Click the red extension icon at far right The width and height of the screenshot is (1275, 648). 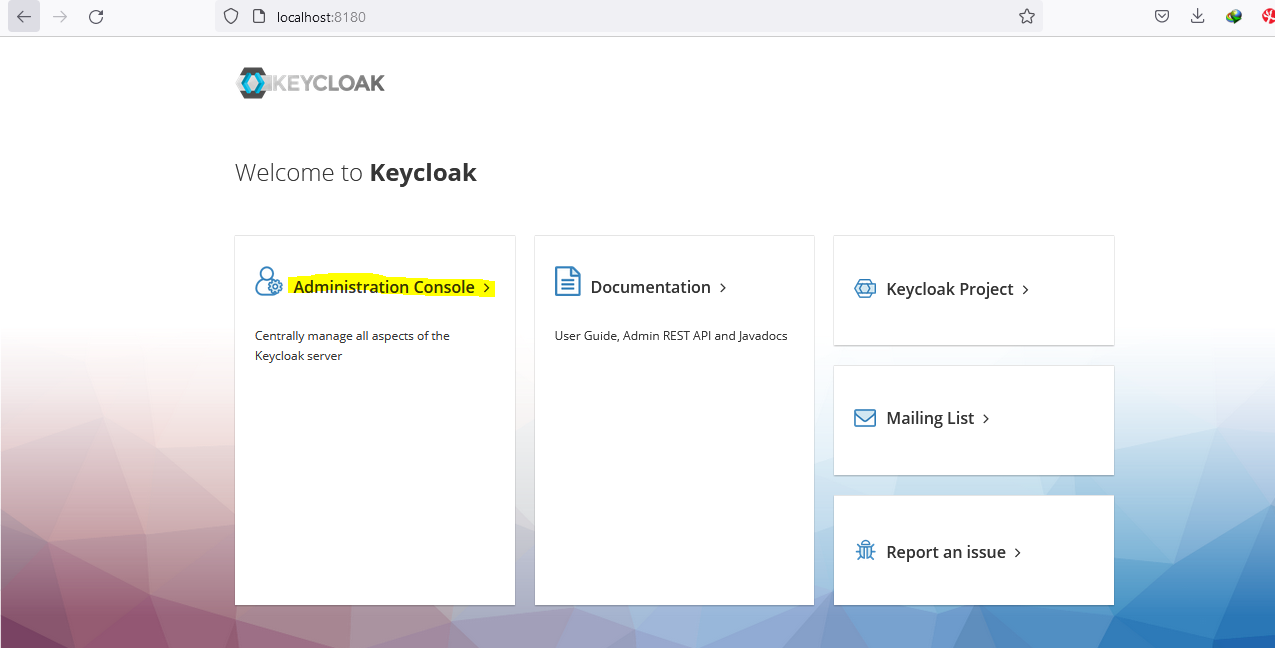pyautogui.click(x=1268, y=16)
